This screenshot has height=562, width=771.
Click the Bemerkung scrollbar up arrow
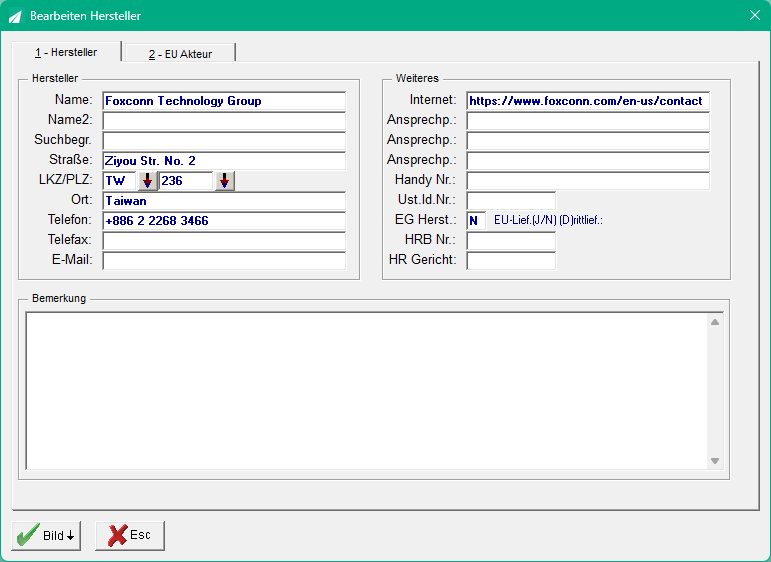715,322
